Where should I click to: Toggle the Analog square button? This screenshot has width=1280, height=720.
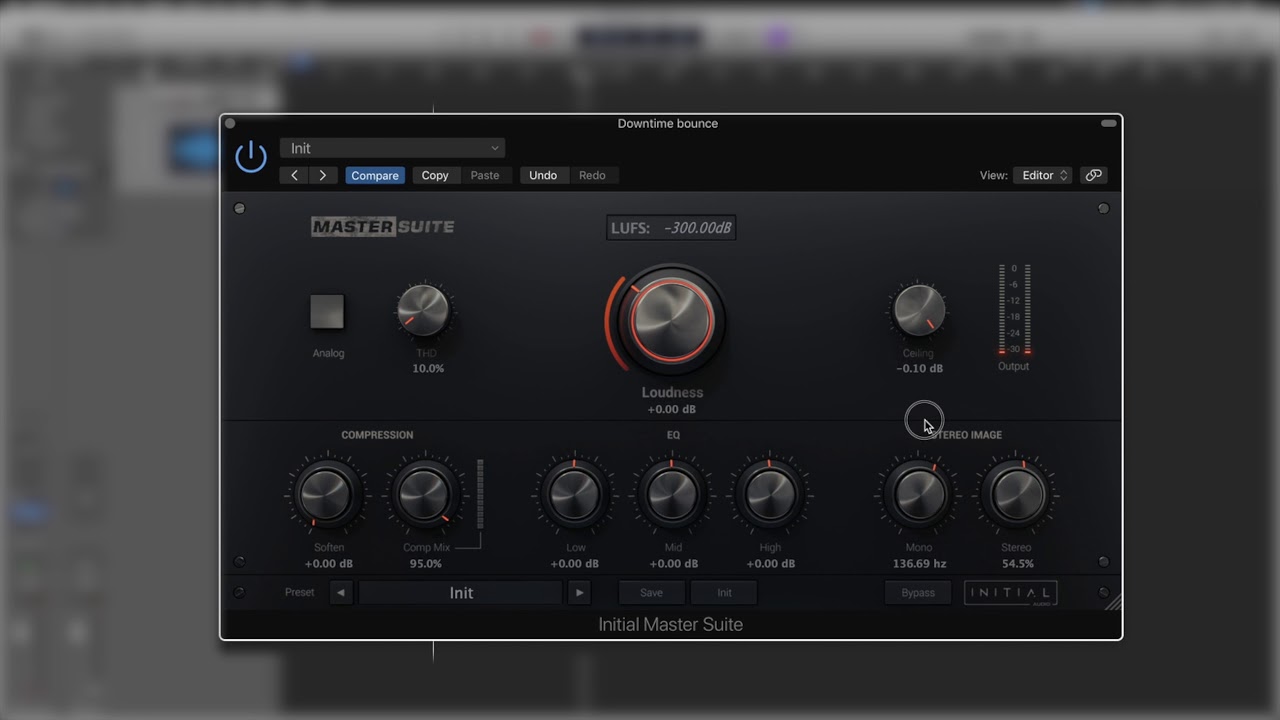point(327,312)
